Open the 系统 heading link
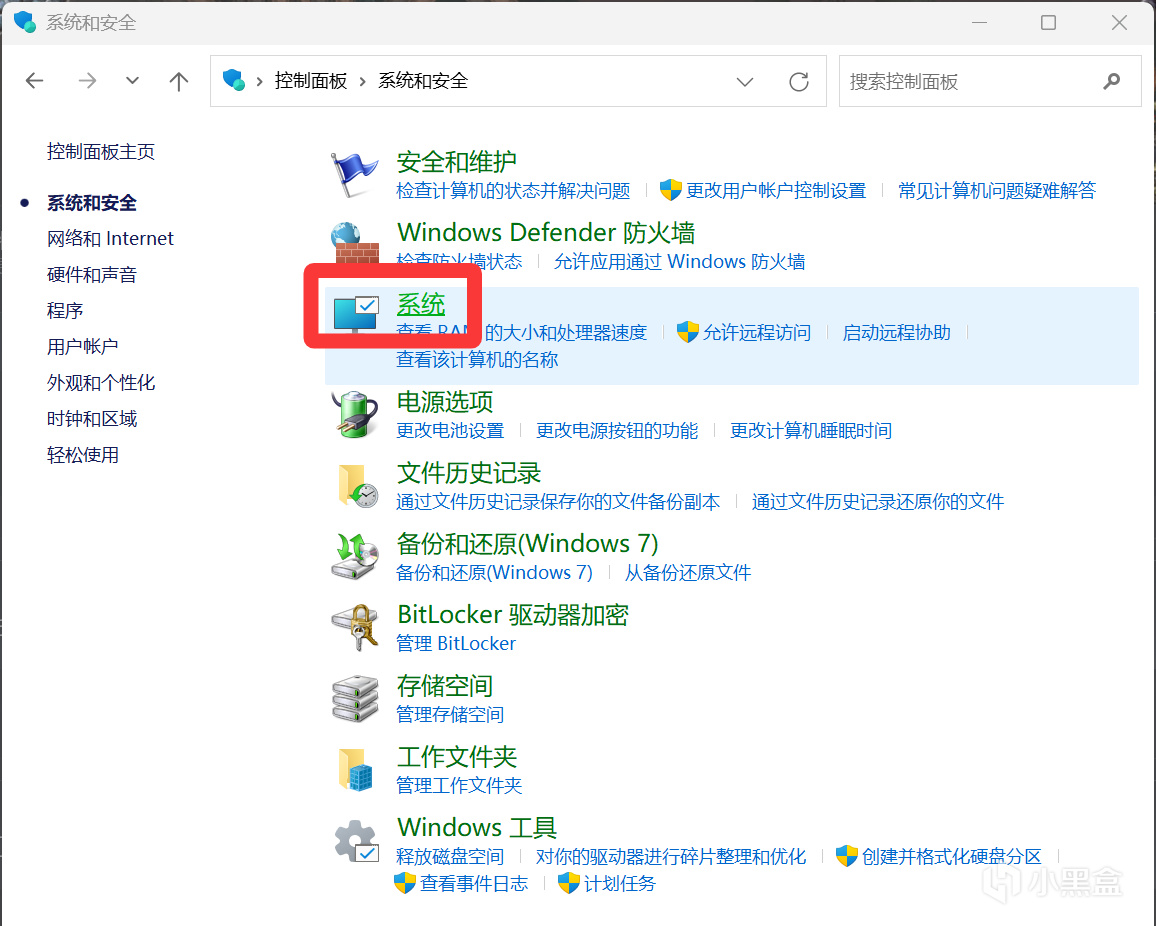The image size is (1156, 926). (x=421, y=304)
